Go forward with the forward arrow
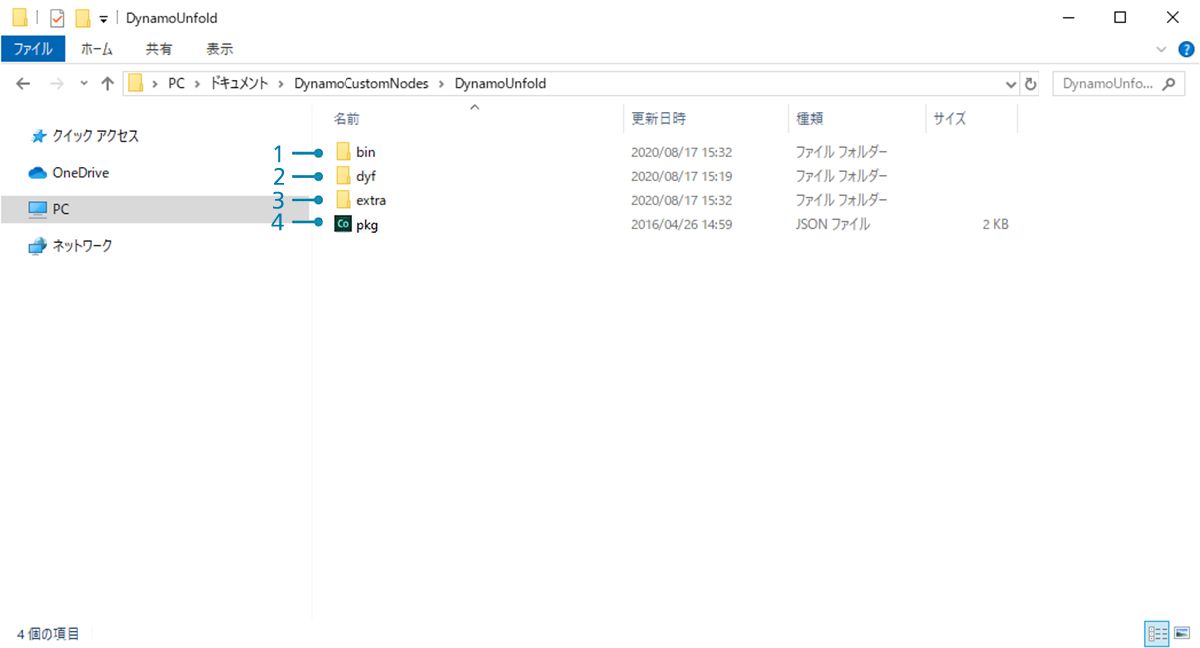 click(56, 84)
